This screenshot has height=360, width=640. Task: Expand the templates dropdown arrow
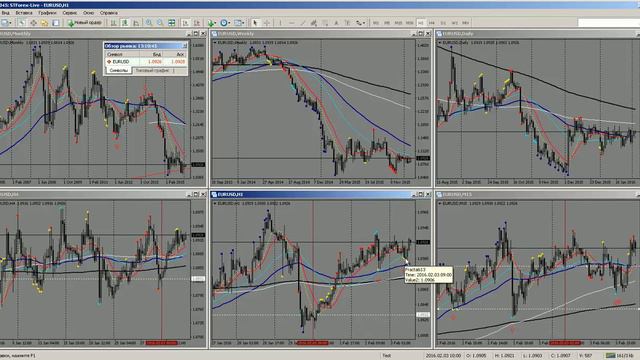[x=243, y=23]
